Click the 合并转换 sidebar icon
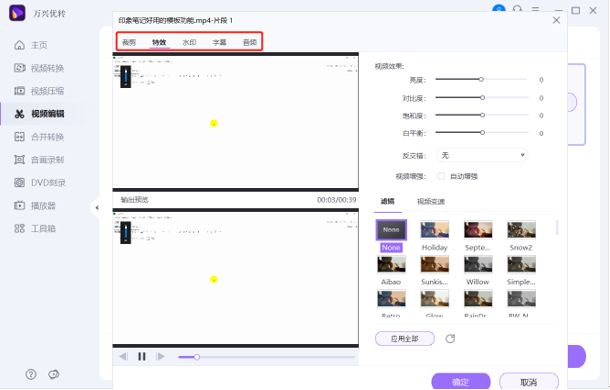Viewport: 610px width, 390px height. (19, 137)
